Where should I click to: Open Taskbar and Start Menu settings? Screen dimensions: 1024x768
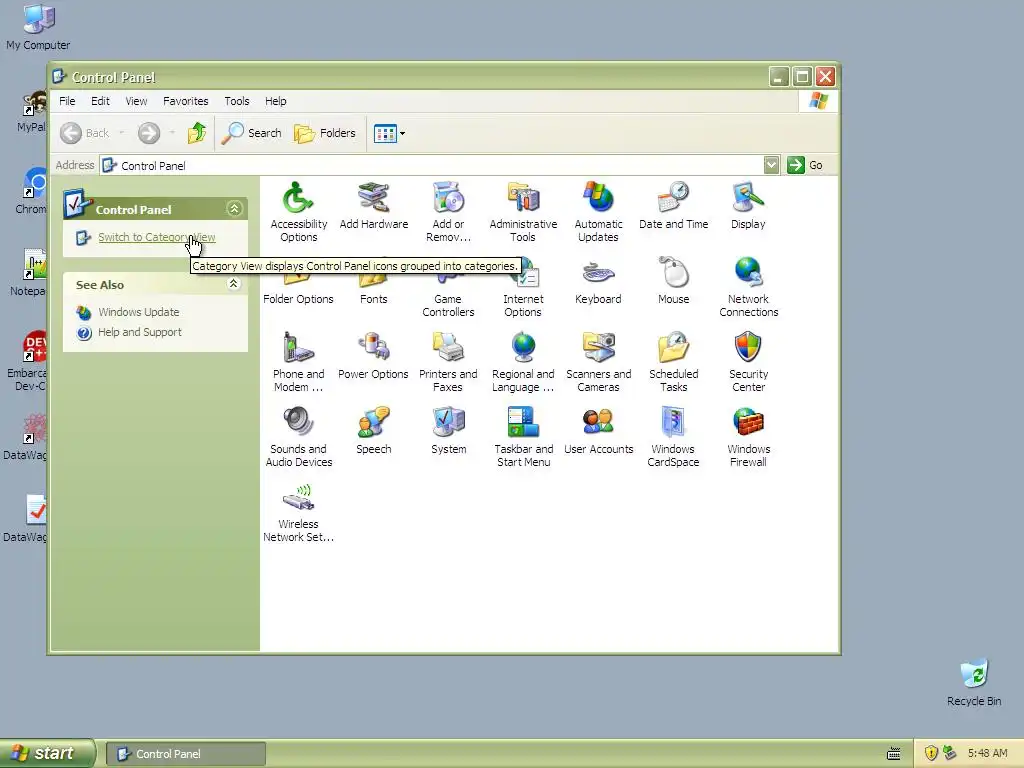tap(523, 437)
